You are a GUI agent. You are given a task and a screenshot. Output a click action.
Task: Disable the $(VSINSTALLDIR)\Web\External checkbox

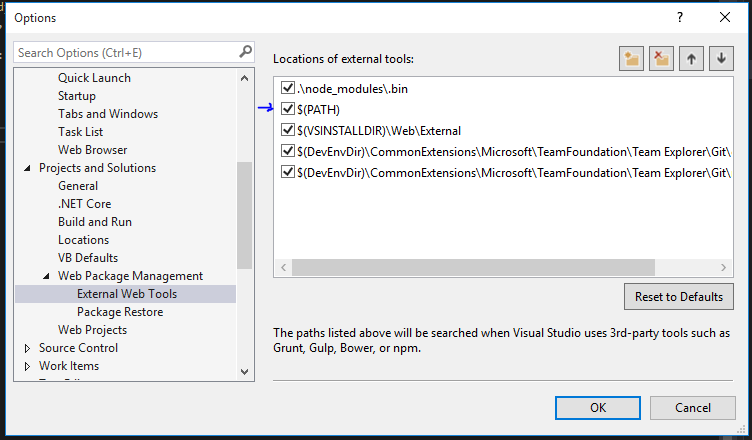click(x=288, y=130)
